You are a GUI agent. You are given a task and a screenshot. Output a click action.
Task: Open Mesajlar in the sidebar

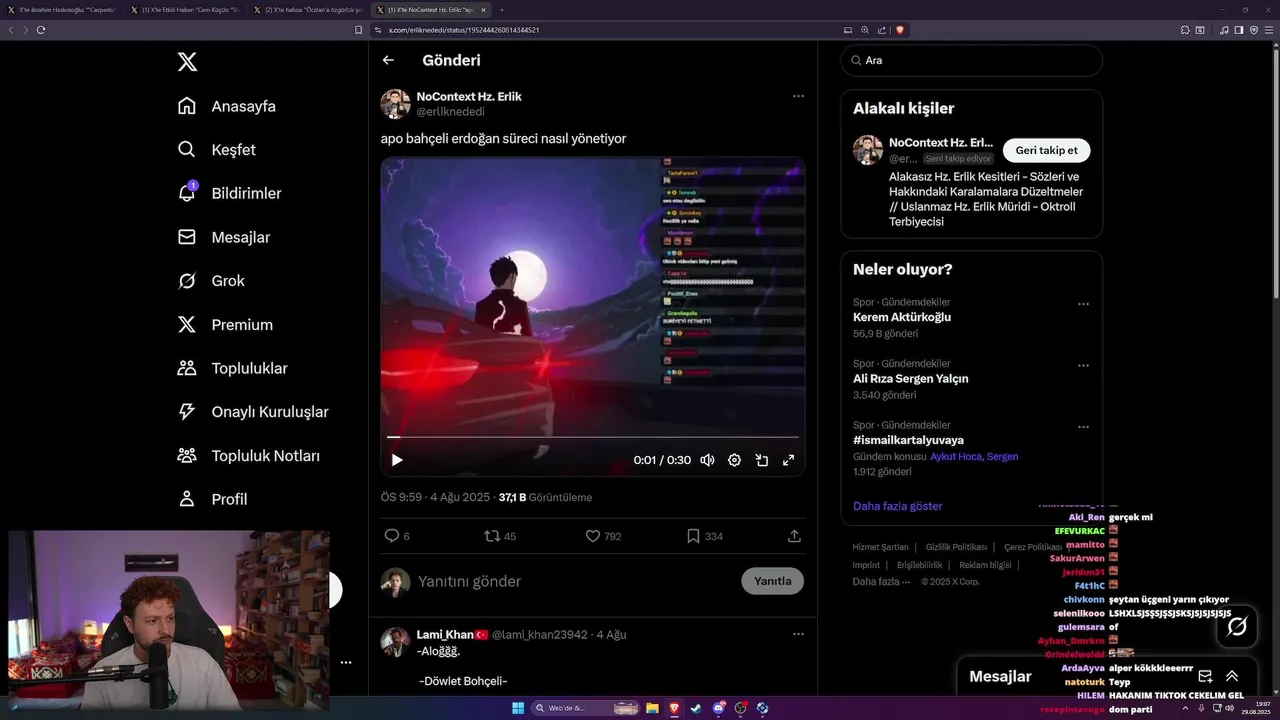(224, 237)
